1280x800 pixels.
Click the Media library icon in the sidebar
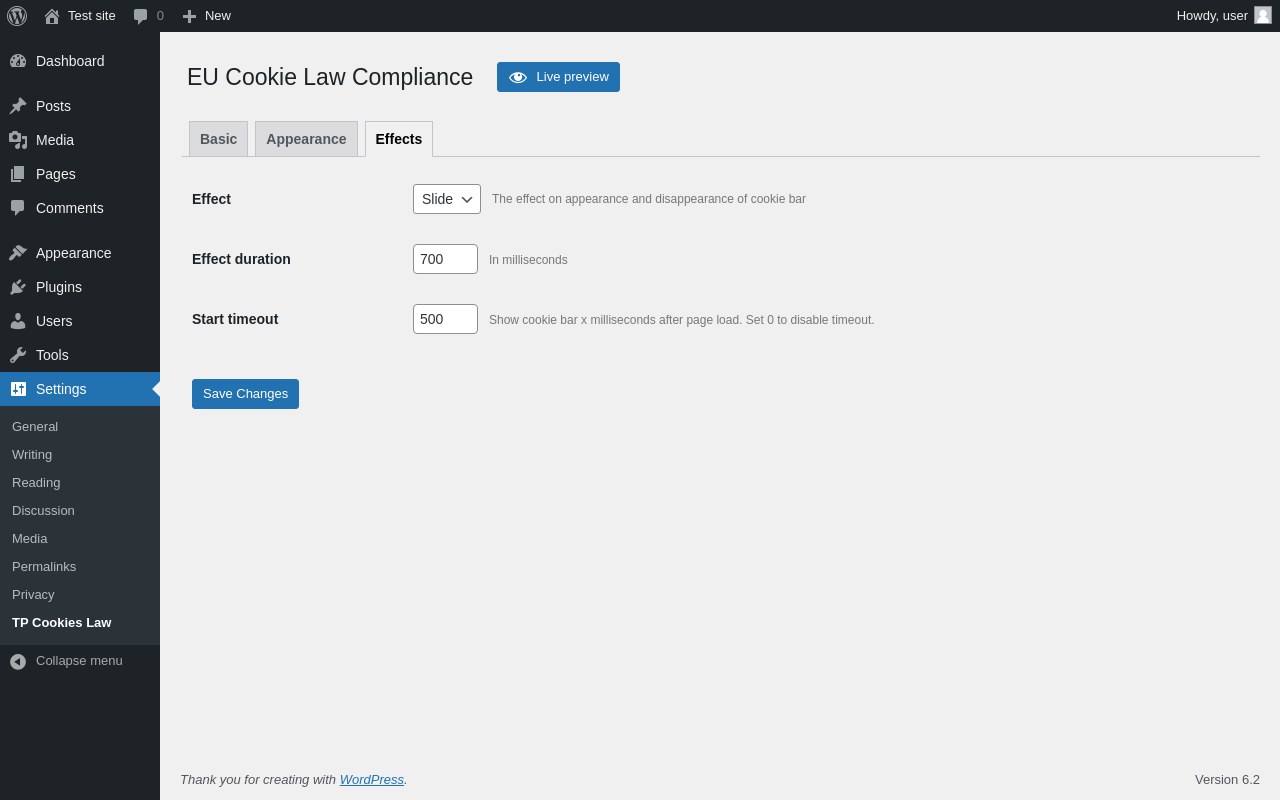pos(18,140)
